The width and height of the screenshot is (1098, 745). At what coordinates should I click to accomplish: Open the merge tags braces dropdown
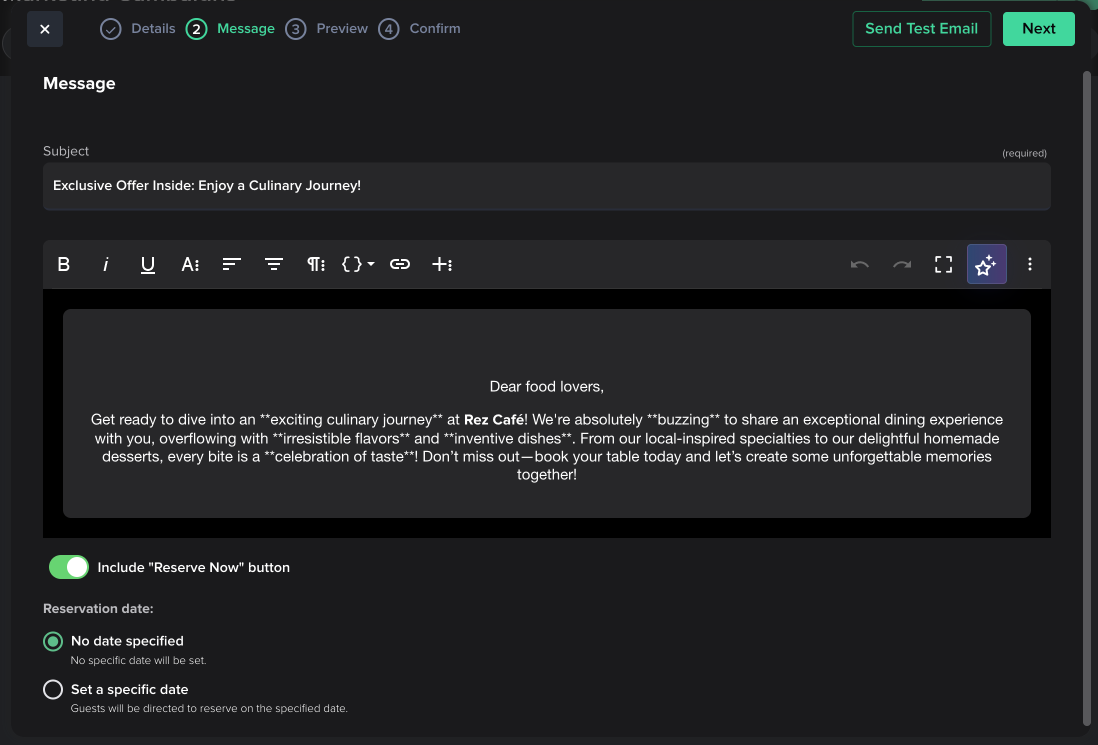point(357,265)
